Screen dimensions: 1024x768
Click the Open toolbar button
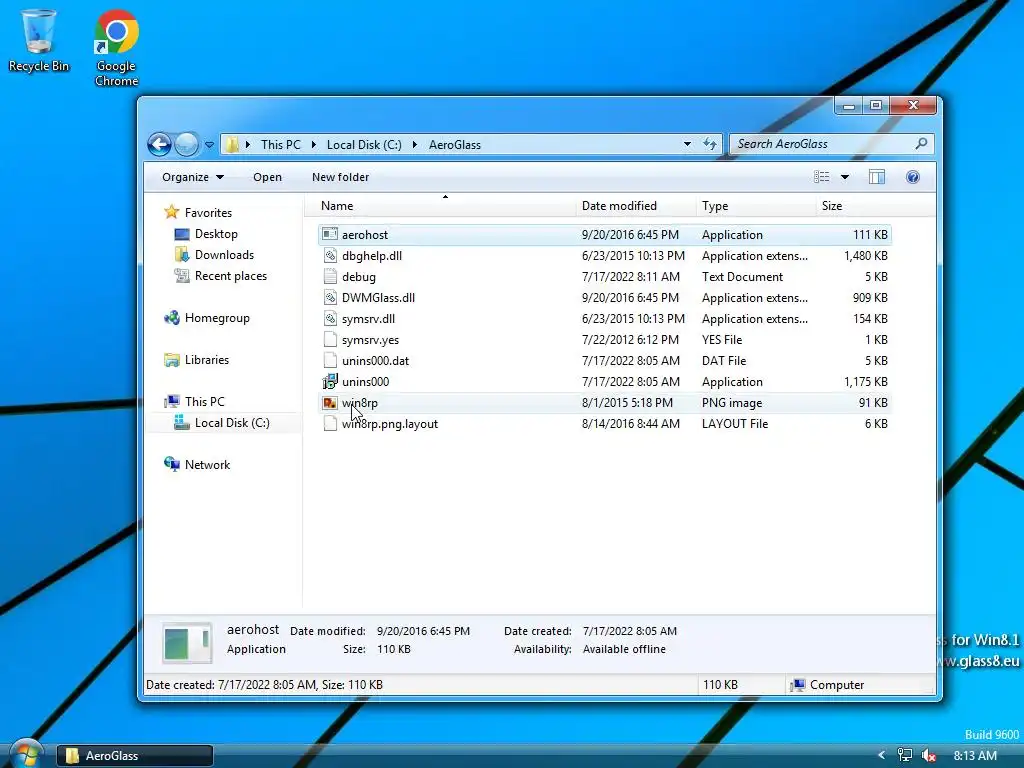coord(267,177)
